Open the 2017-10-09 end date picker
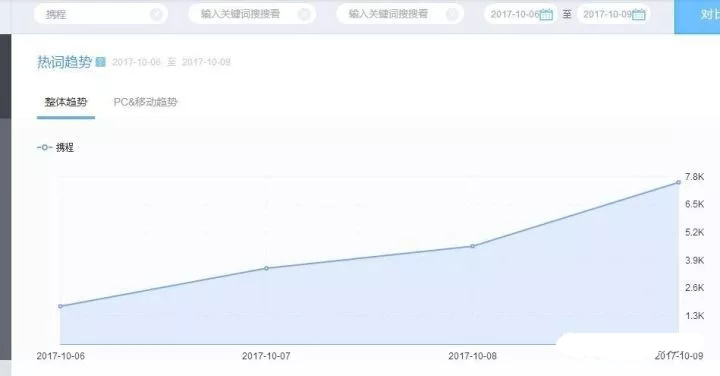Viewport: 720px width, 376px height. [x=613, y=14]
